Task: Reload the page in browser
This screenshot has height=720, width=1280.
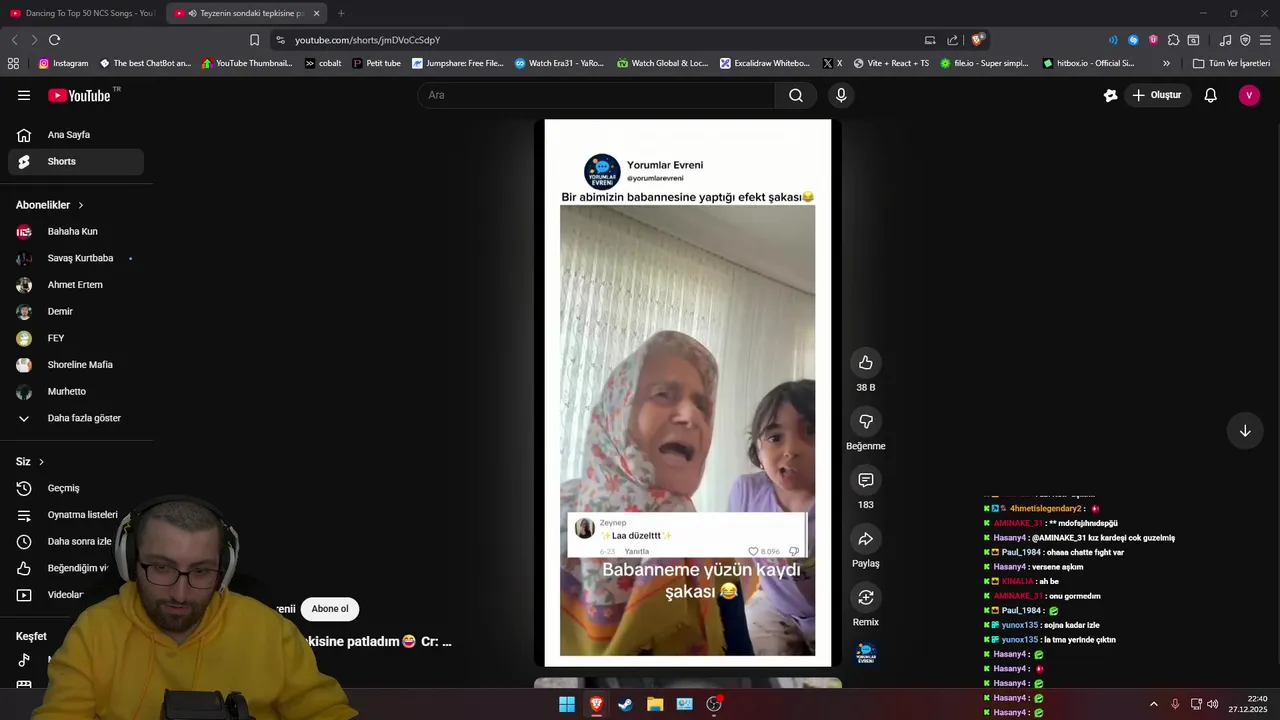Action: [54, 40]
